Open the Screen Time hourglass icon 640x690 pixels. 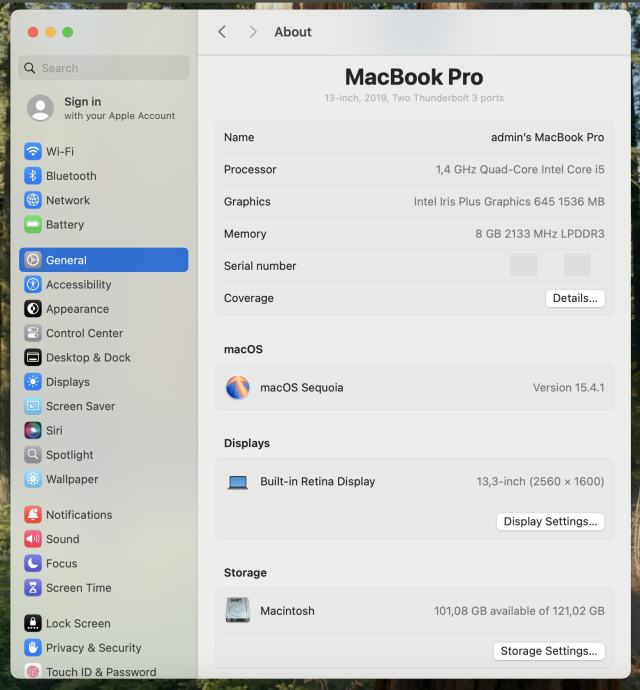(x=33, y=587)
